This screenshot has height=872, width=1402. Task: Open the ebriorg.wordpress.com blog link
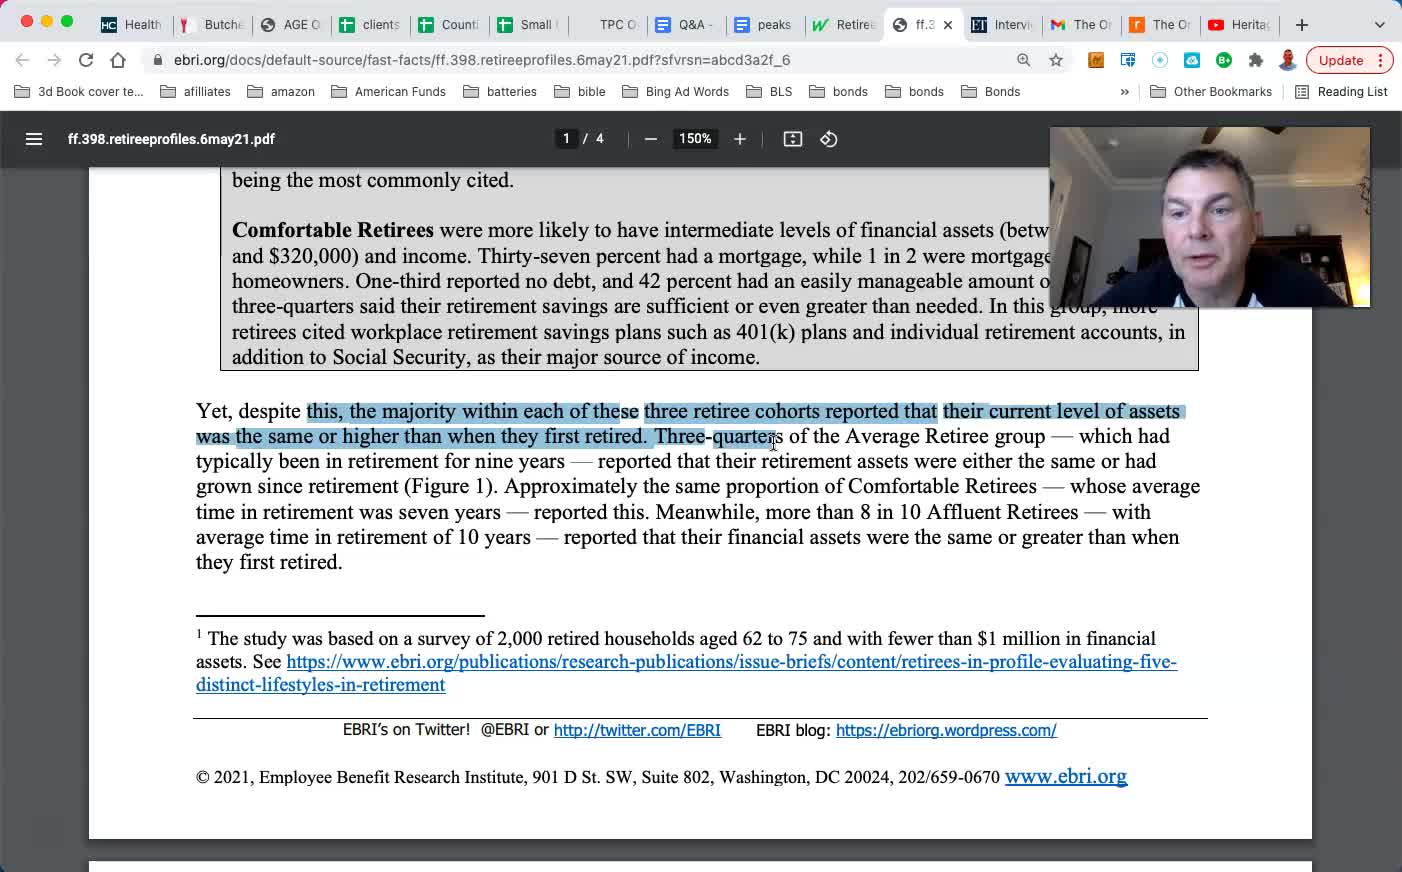pyautogui.click(x=946, y=730)
